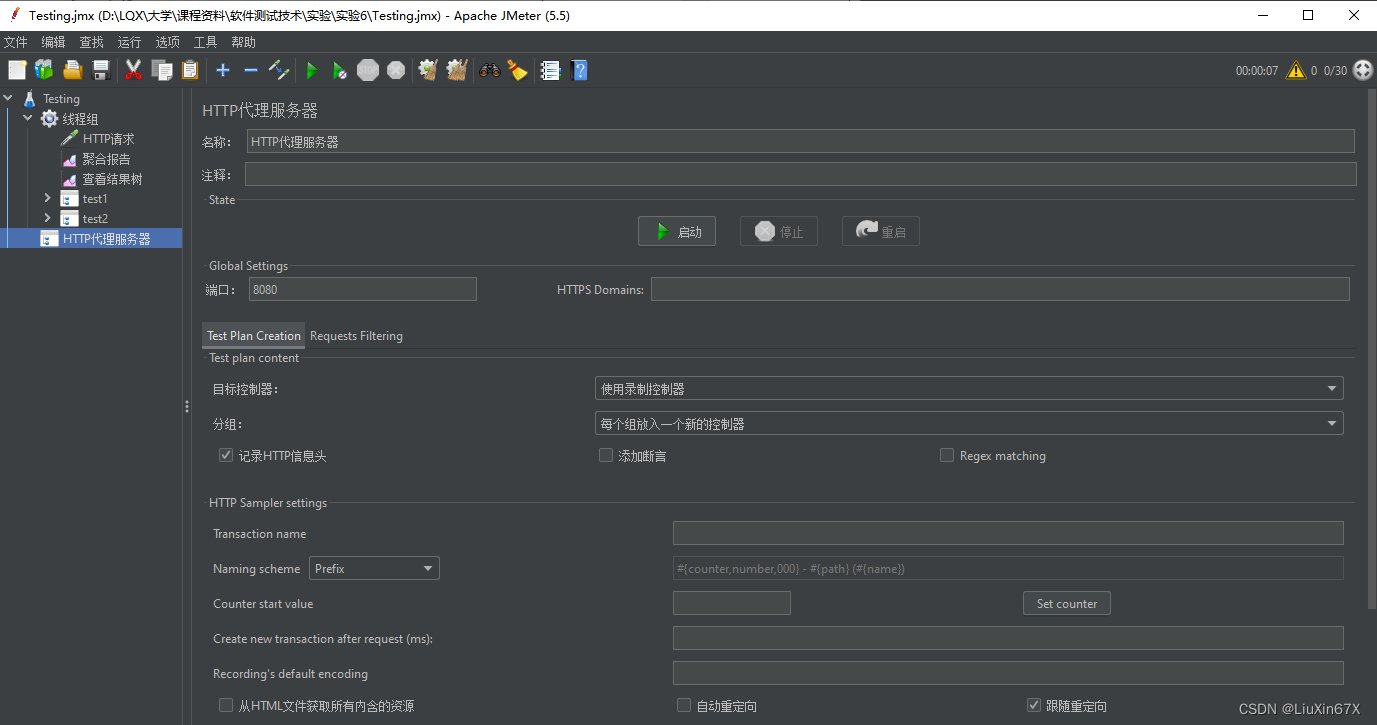Click the Help question mark icon
The width and height of the screenshot is (1377, 725).
coord(579,70)
